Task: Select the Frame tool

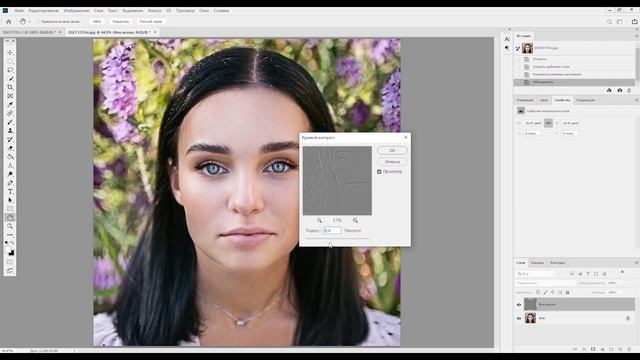Action: click(x=10, y=96)
